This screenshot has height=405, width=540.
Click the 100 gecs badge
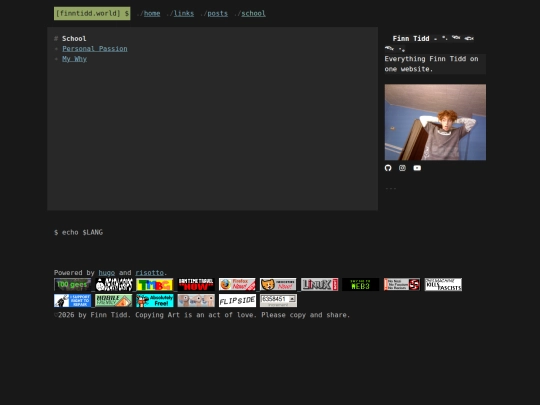72,284
